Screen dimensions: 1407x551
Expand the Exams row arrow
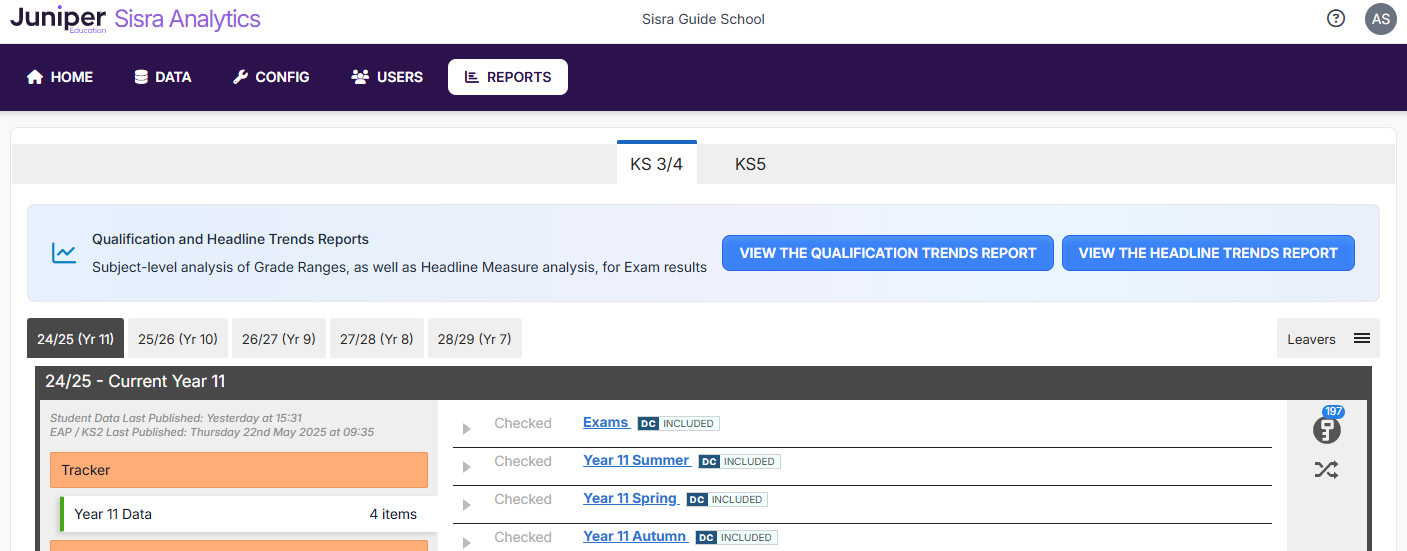[x=466, y=429]
